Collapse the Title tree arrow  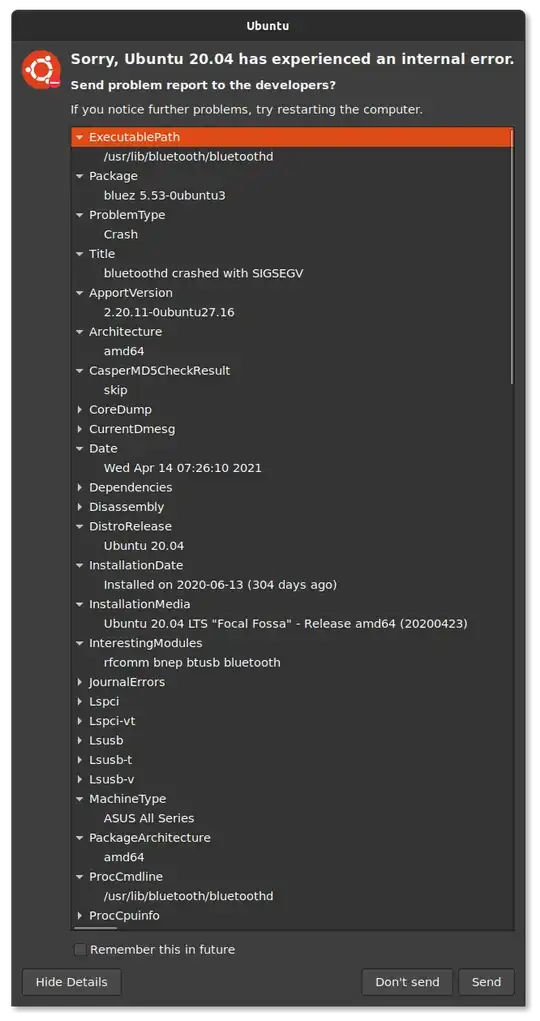[x=79, y=254]
